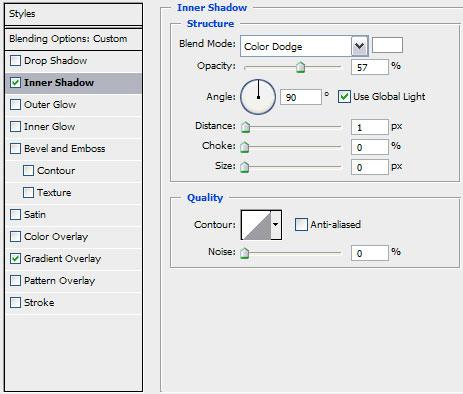Viewport: 463px width, 394px height.
Task: Click the Opacity slider handle
Action: point(300,67)
